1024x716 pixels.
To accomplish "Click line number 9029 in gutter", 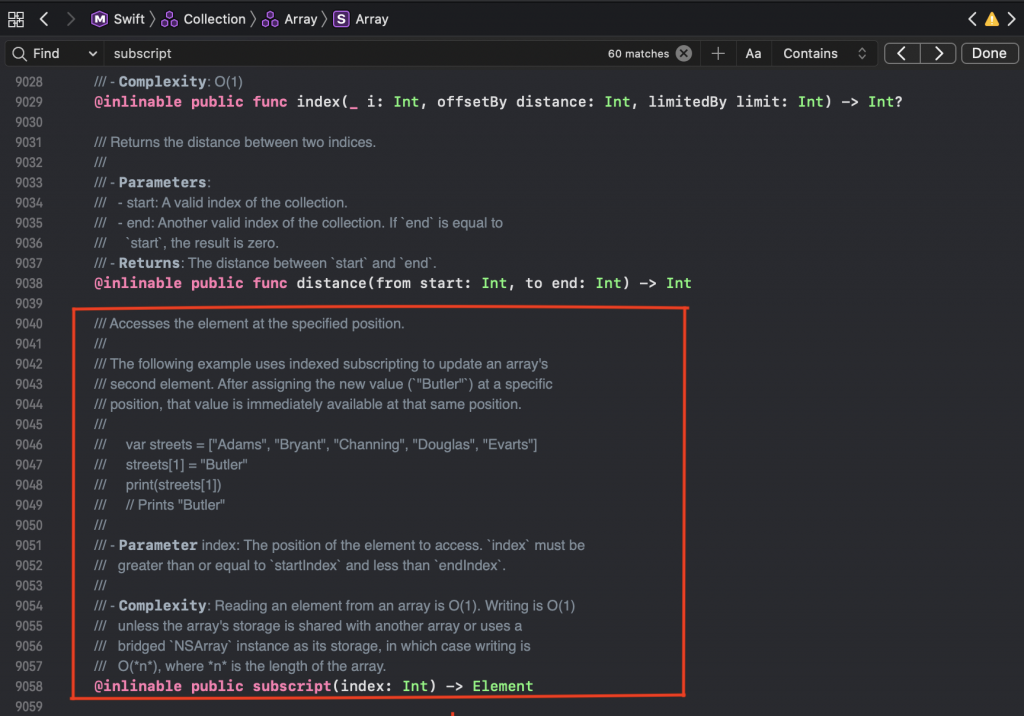I will (x=29, y=102).
